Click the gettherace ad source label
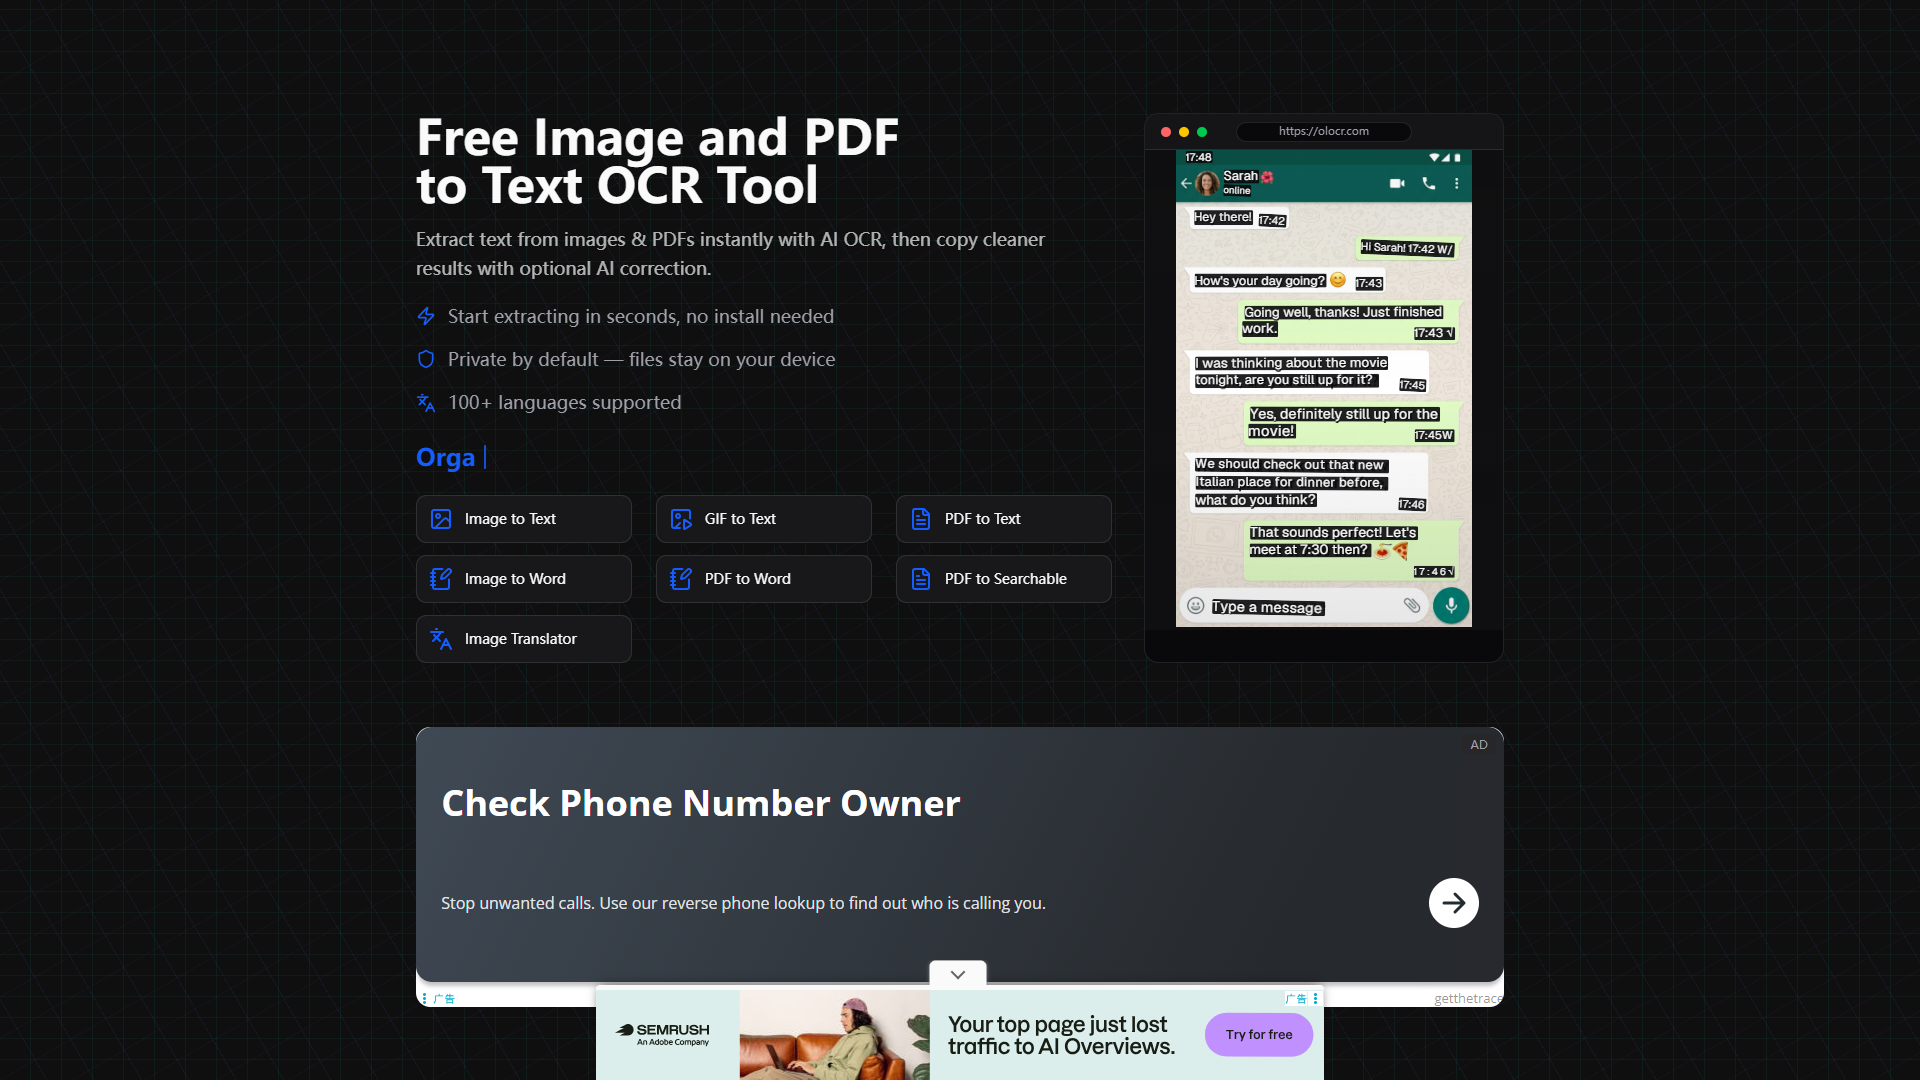Image resolution: width=1920 pixels, height=1080 pixels. pyautogui.click(x=1467, y=998)
